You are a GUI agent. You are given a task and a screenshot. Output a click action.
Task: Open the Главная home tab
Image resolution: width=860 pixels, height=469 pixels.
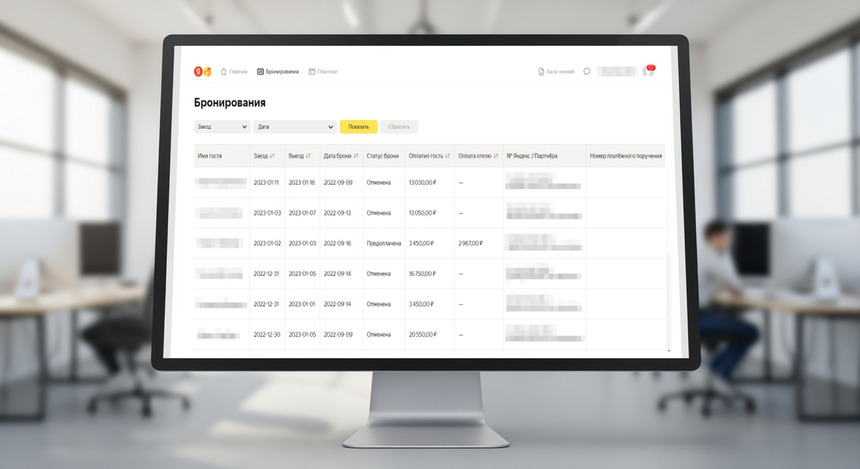click(x=234, y=72)
